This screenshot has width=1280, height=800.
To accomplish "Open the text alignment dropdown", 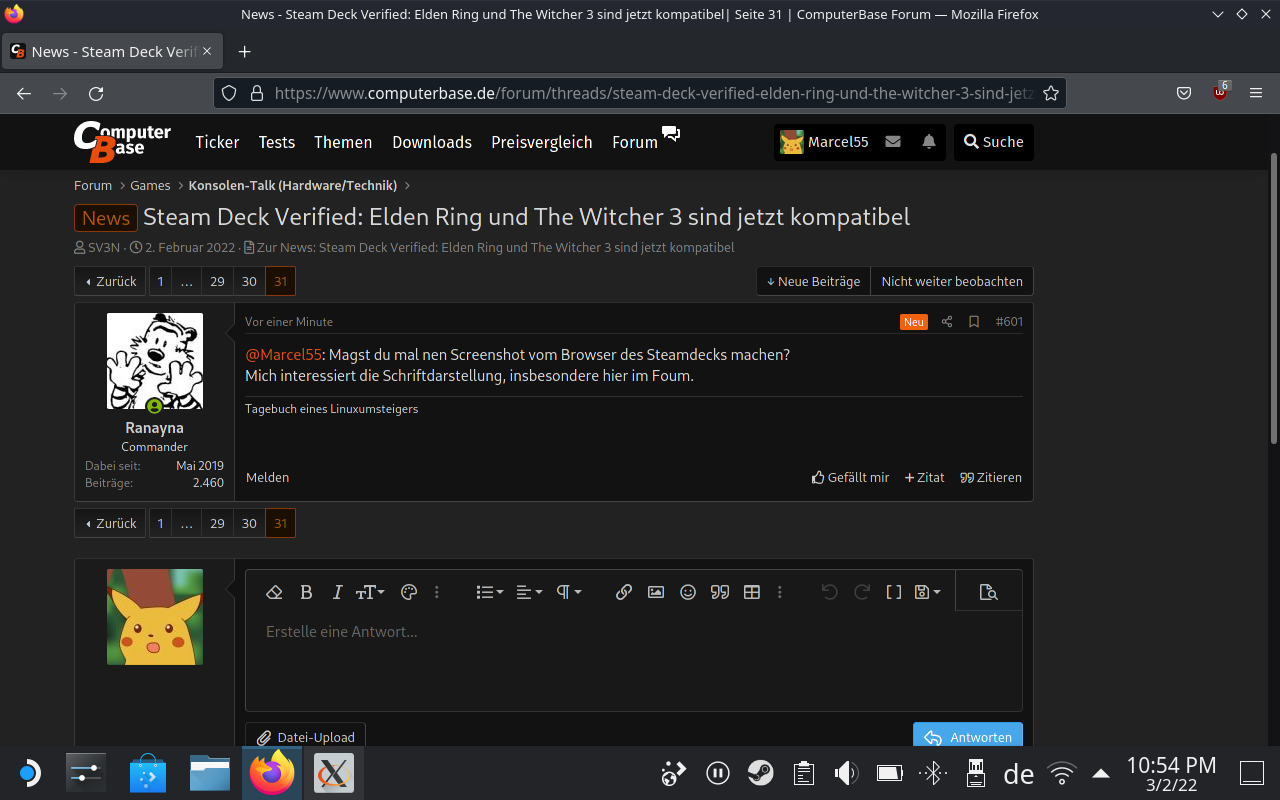I will (529, 592).
